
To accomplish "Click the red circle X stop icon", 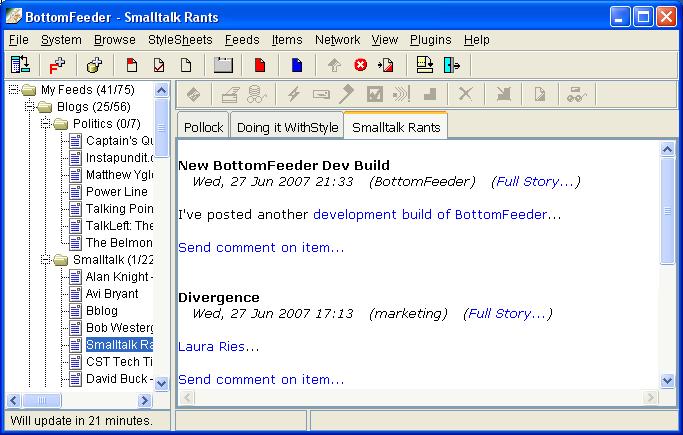I will click(360, 65).
